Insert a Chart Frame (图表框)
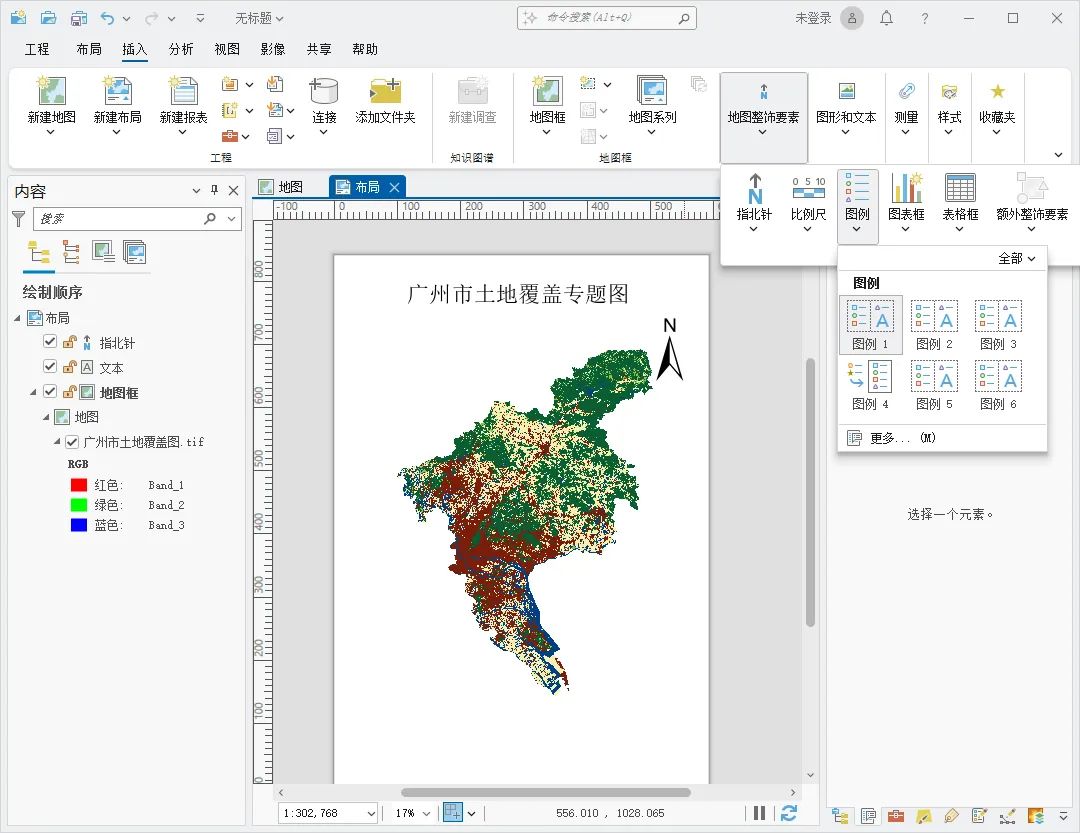This screenshot has width=1080, height=833. (906, 203)
